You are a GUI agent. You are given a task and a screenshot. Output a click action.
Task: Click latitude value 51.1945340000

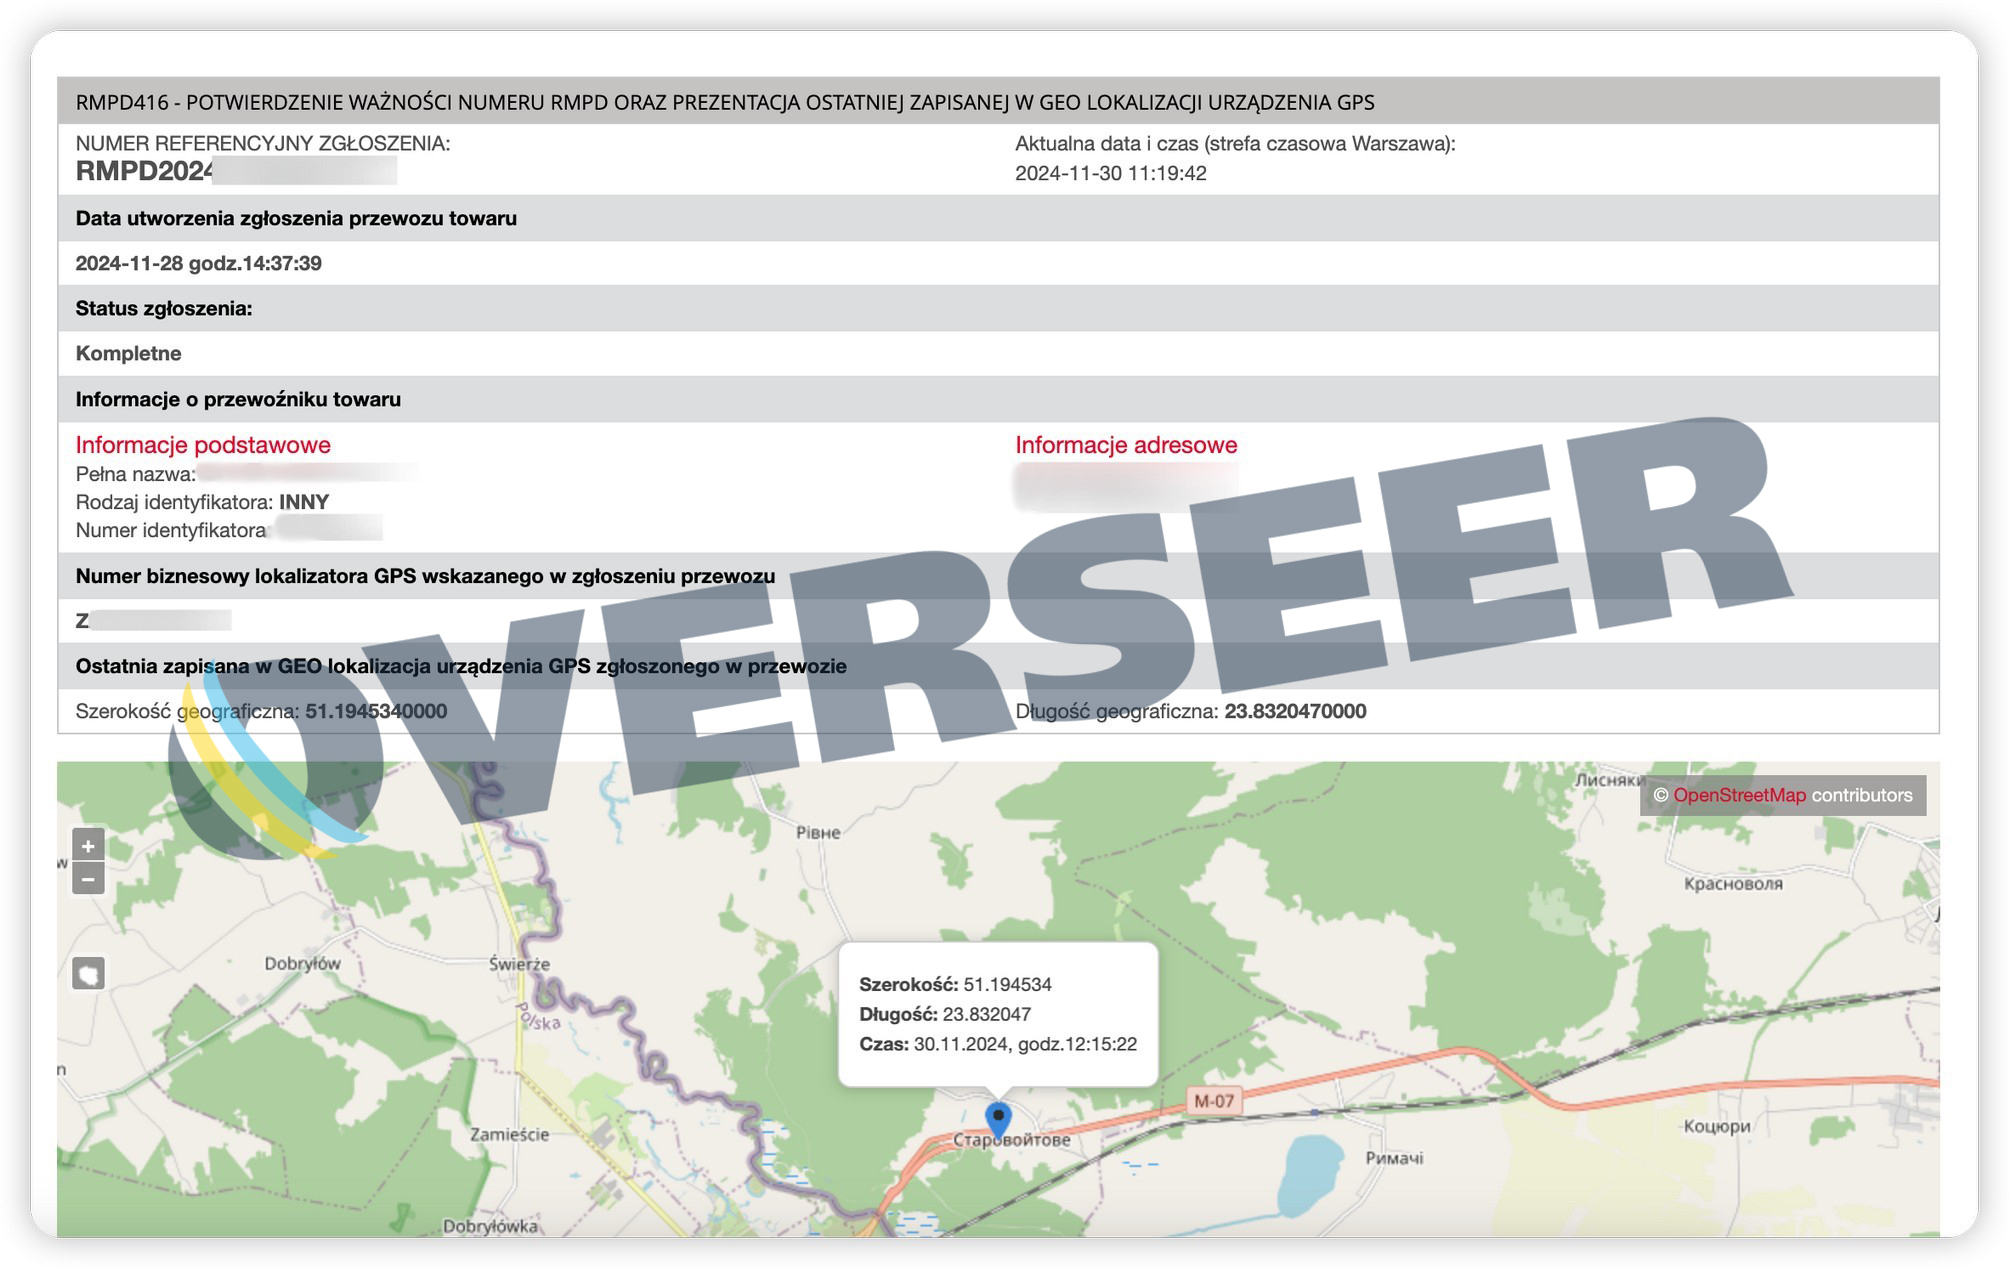click(376, 711)
